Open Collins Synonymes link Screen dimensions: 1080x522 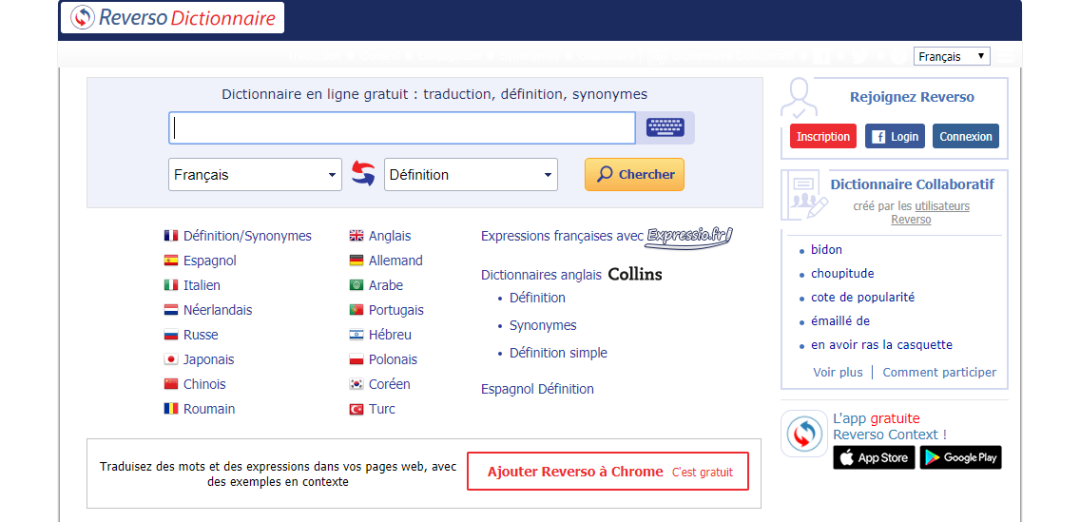[543, 326]
